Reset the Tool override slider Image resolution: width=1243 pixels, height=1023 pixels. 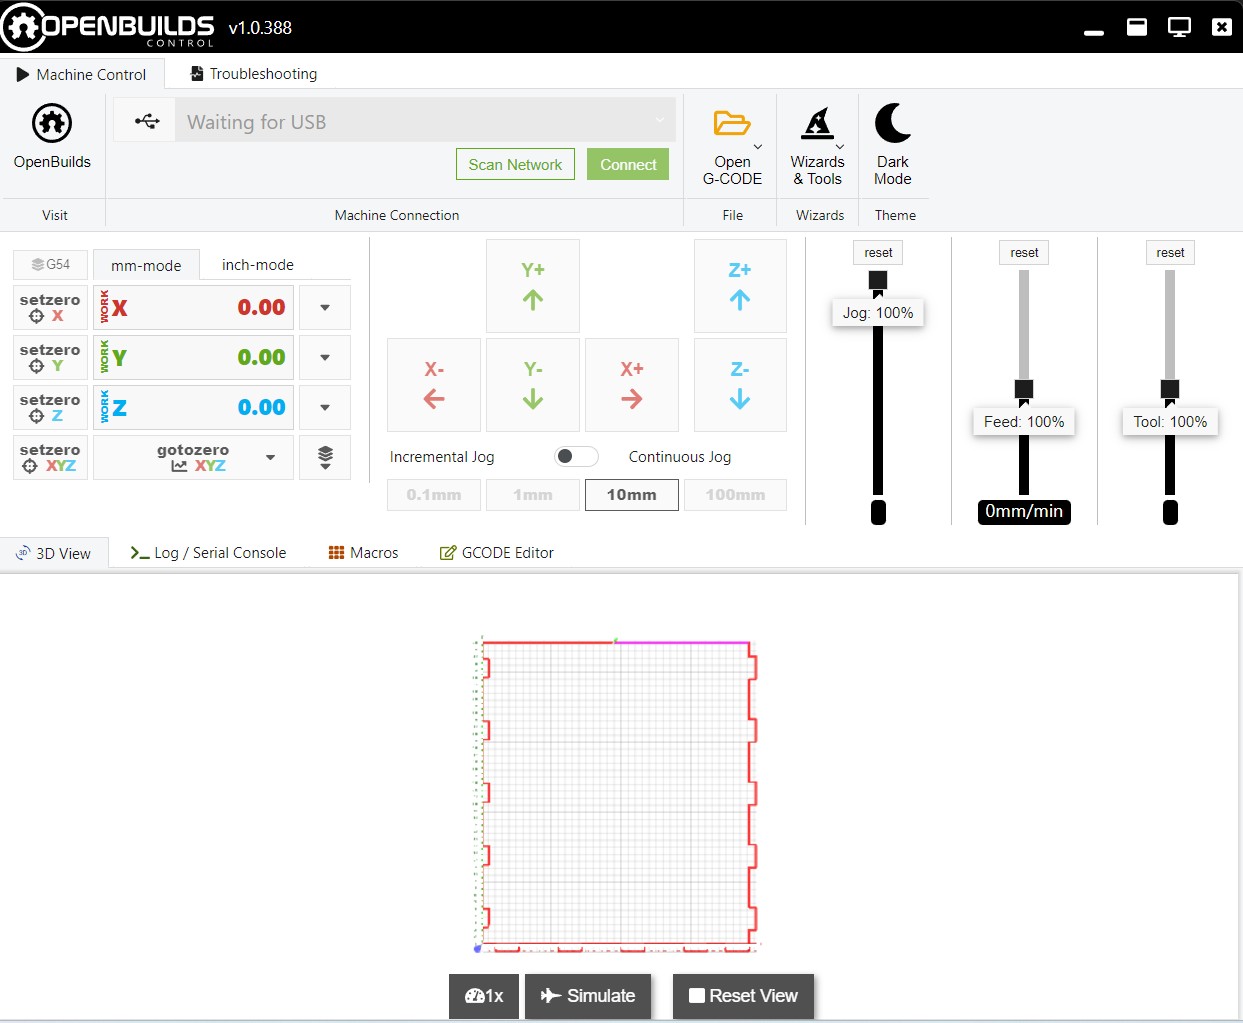[x=1170, y=253]
